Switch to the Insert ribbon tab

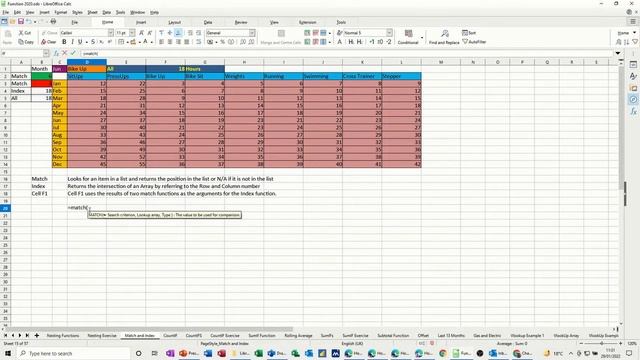point(141,22)
